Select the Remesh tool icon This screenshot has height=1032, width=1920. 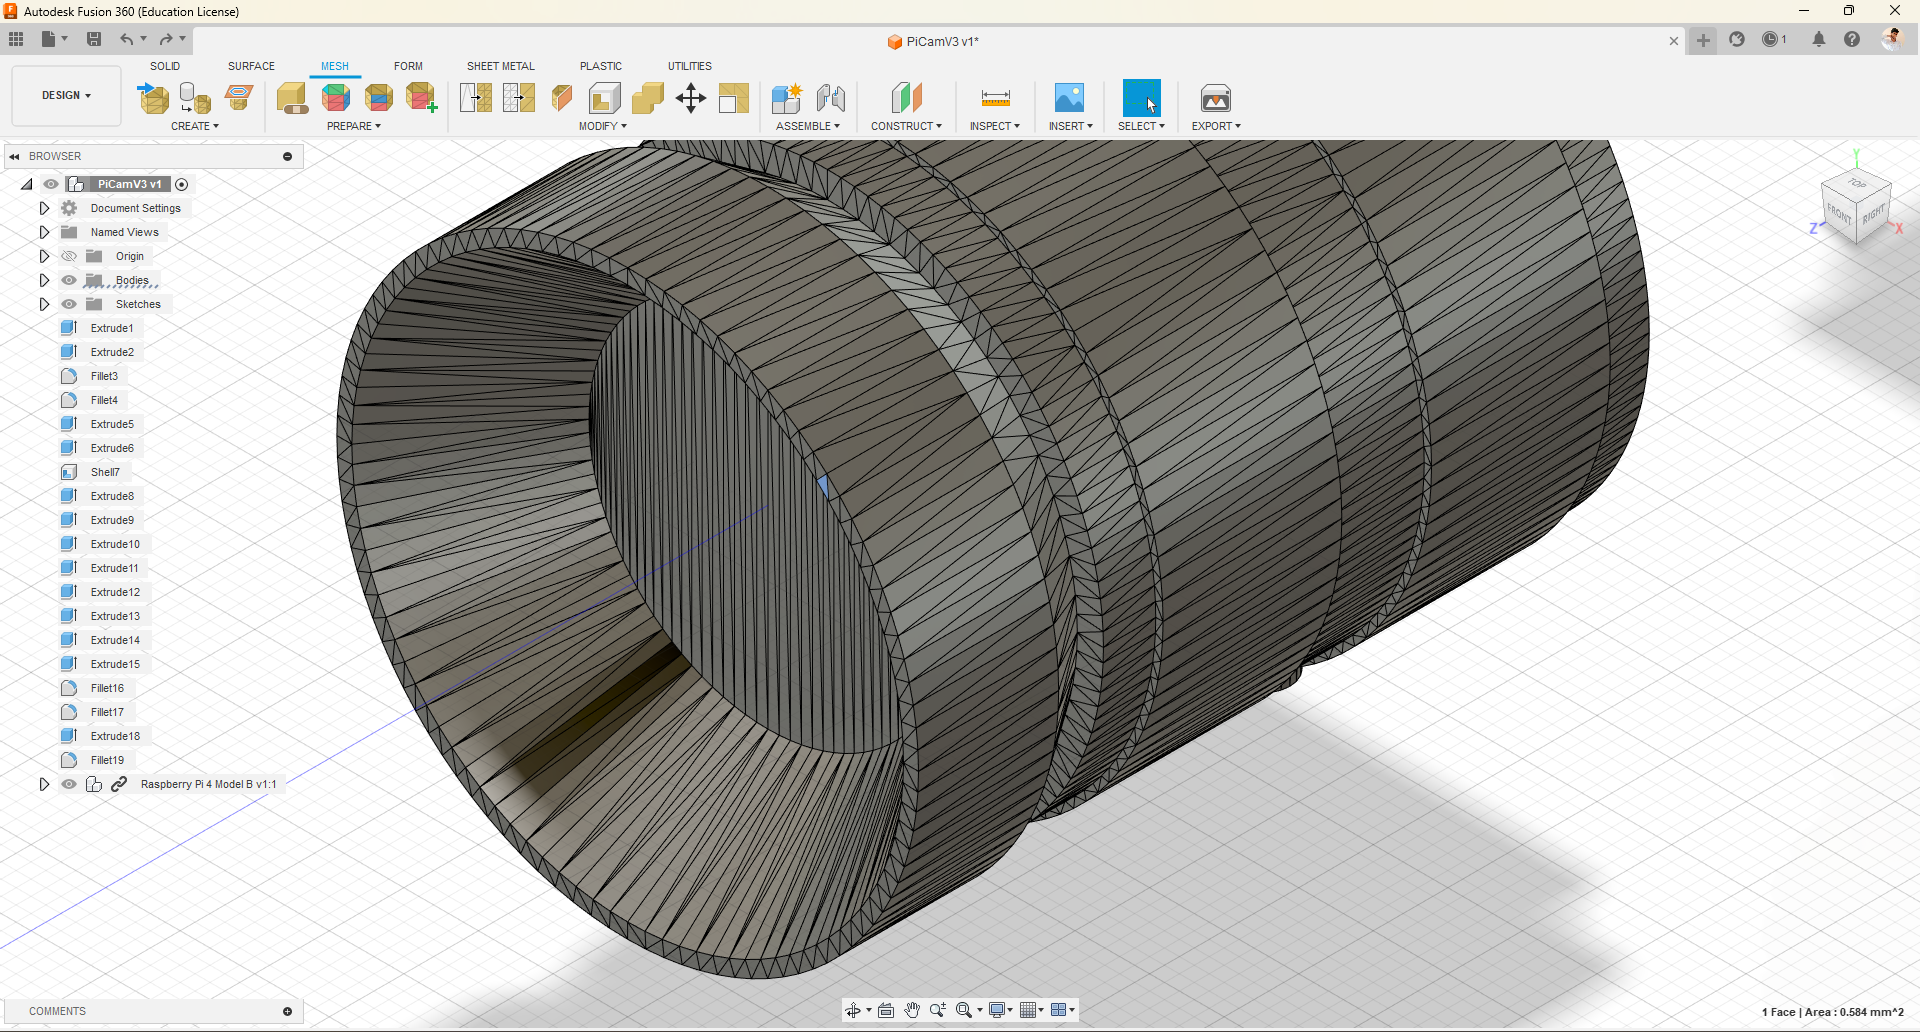[476, 98]
